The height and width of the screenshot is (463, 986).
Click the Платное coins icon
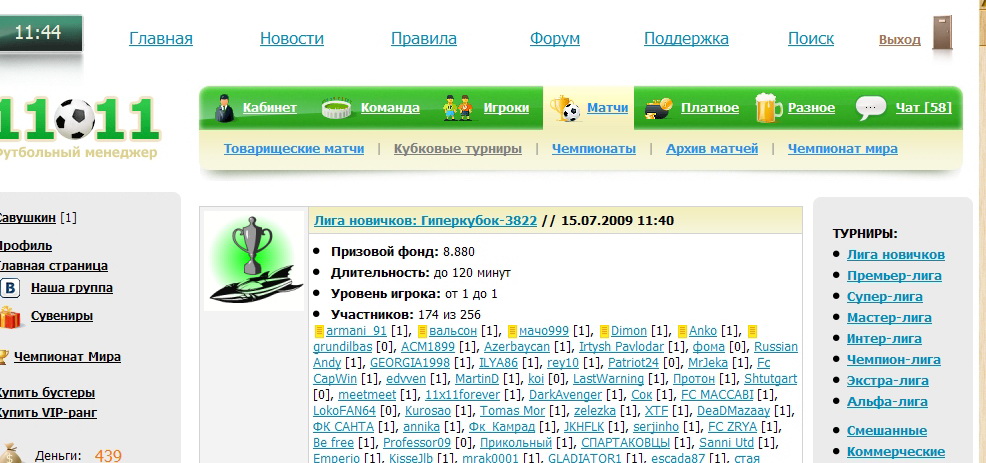pyautogui.click(x=657, y=108)
